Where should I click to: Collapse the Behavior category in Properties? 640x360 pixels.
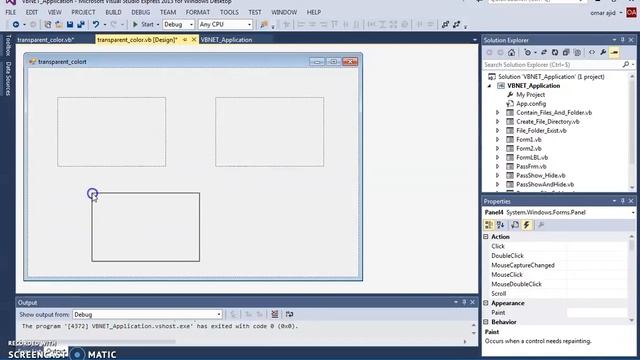[486, 322]
